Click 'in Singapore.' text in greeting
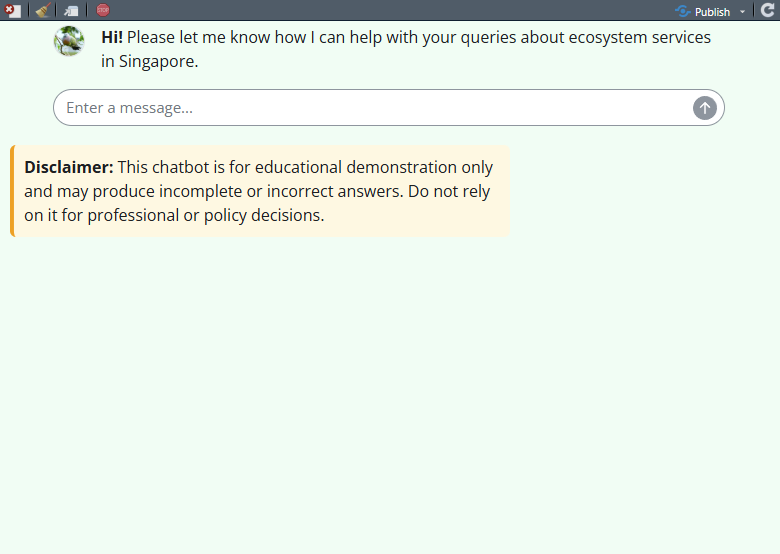Image resolution: width=780 pixels, height=554 pixels. (x=150, y=61)
